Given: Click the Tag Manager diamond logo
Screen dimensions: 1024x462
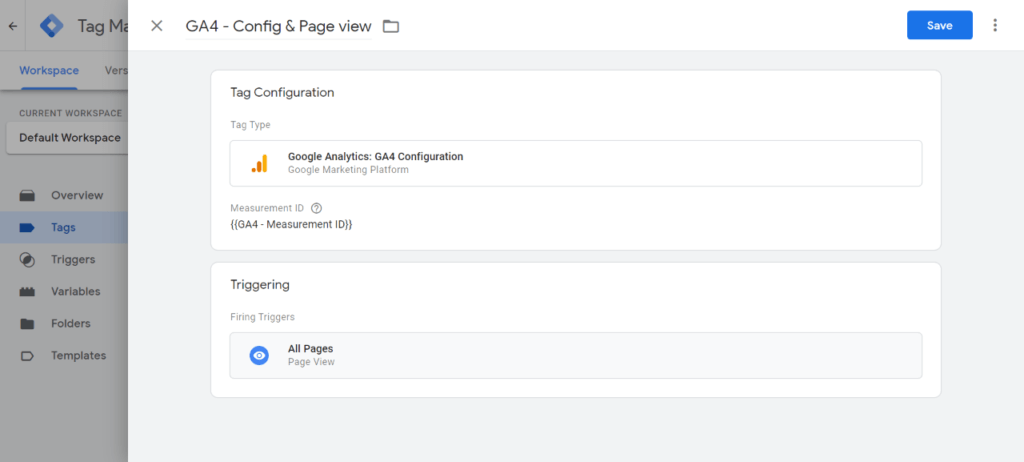Looking at the screenshot, I should 52,25.
